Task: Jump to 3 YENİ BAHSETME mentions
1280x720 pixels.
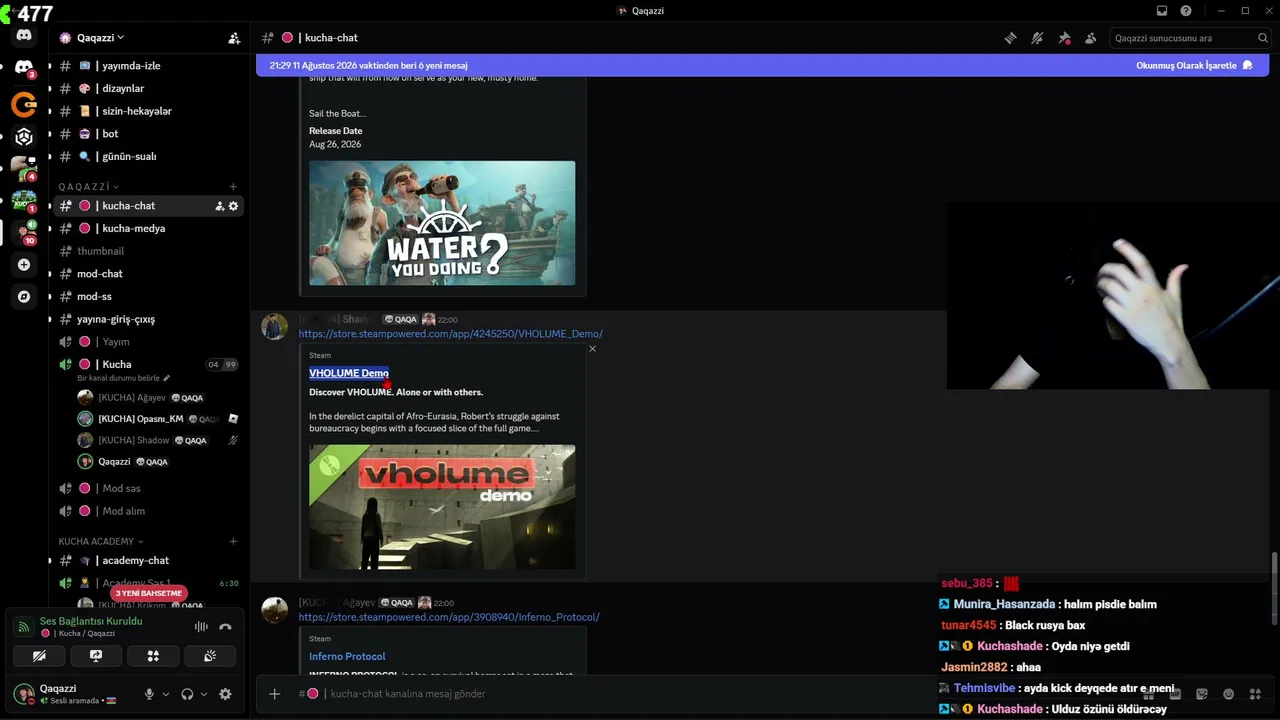Action: pyautogui.click(x=149, y=593)
